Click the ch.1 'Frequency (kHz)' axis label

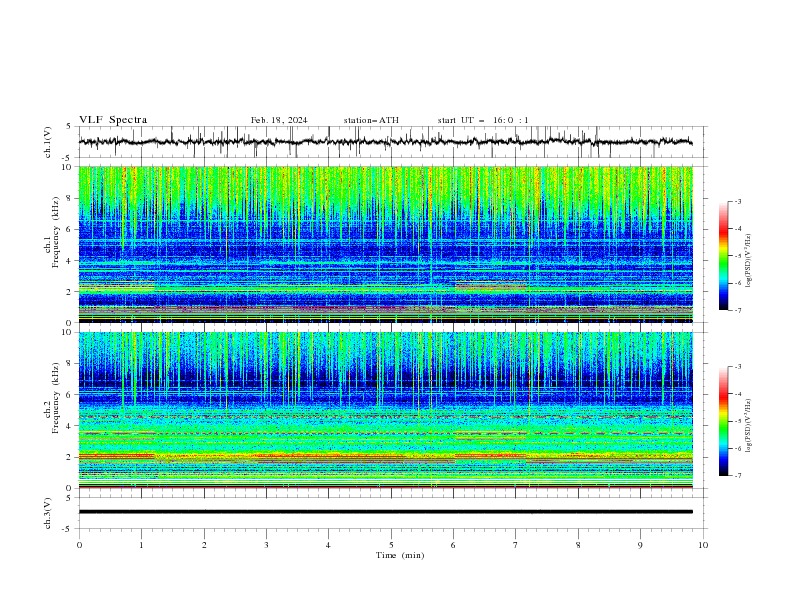pos(56,233)
